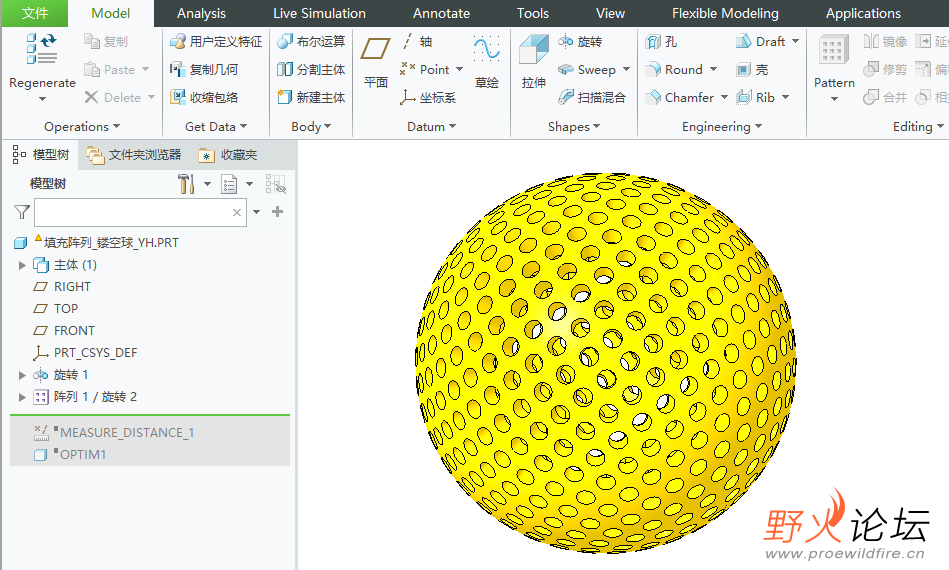Expand the Engineering group menu
The width and height of the screenshot is (949, 570).
click(721, 126)
